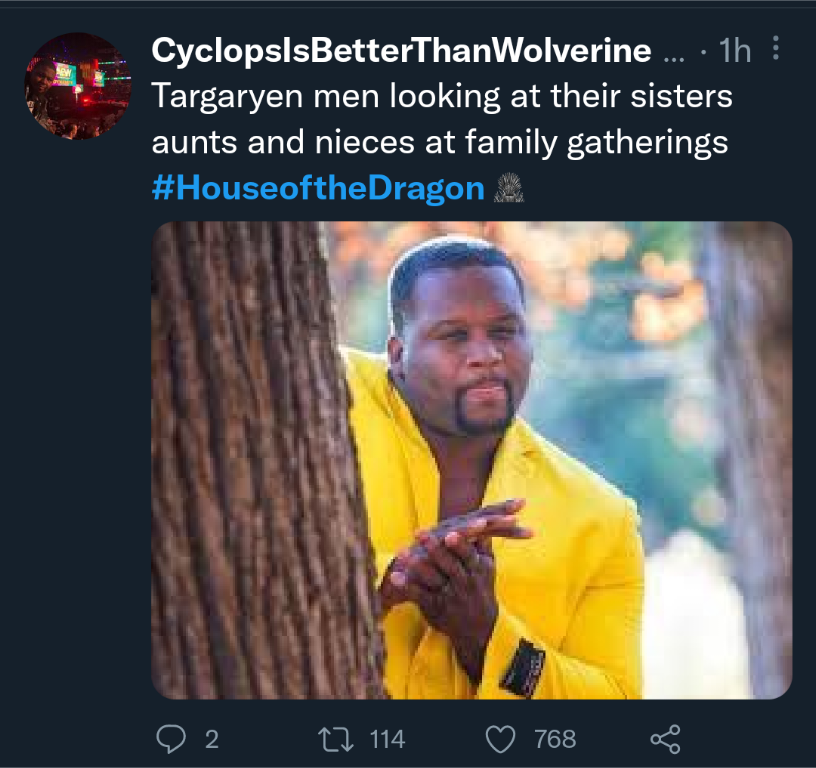Like the tweet with the heart icon

tap(499, 739)
